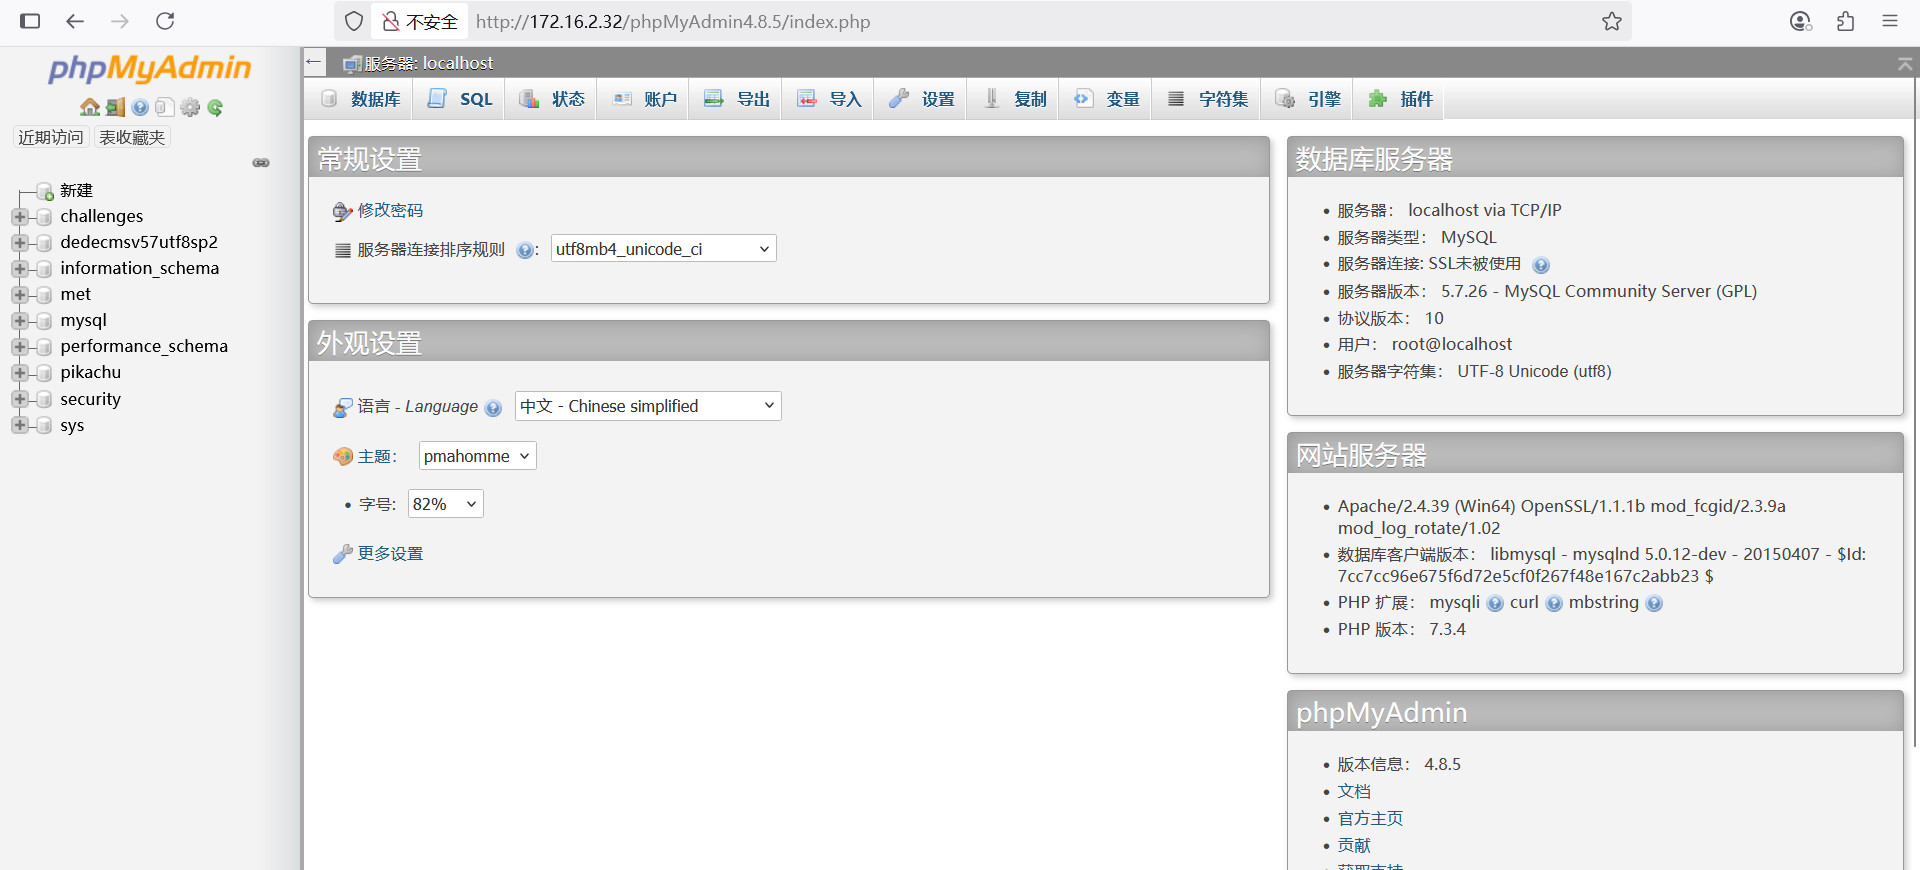
Task: Expand the met database node
Action: [x=19, y=295]
